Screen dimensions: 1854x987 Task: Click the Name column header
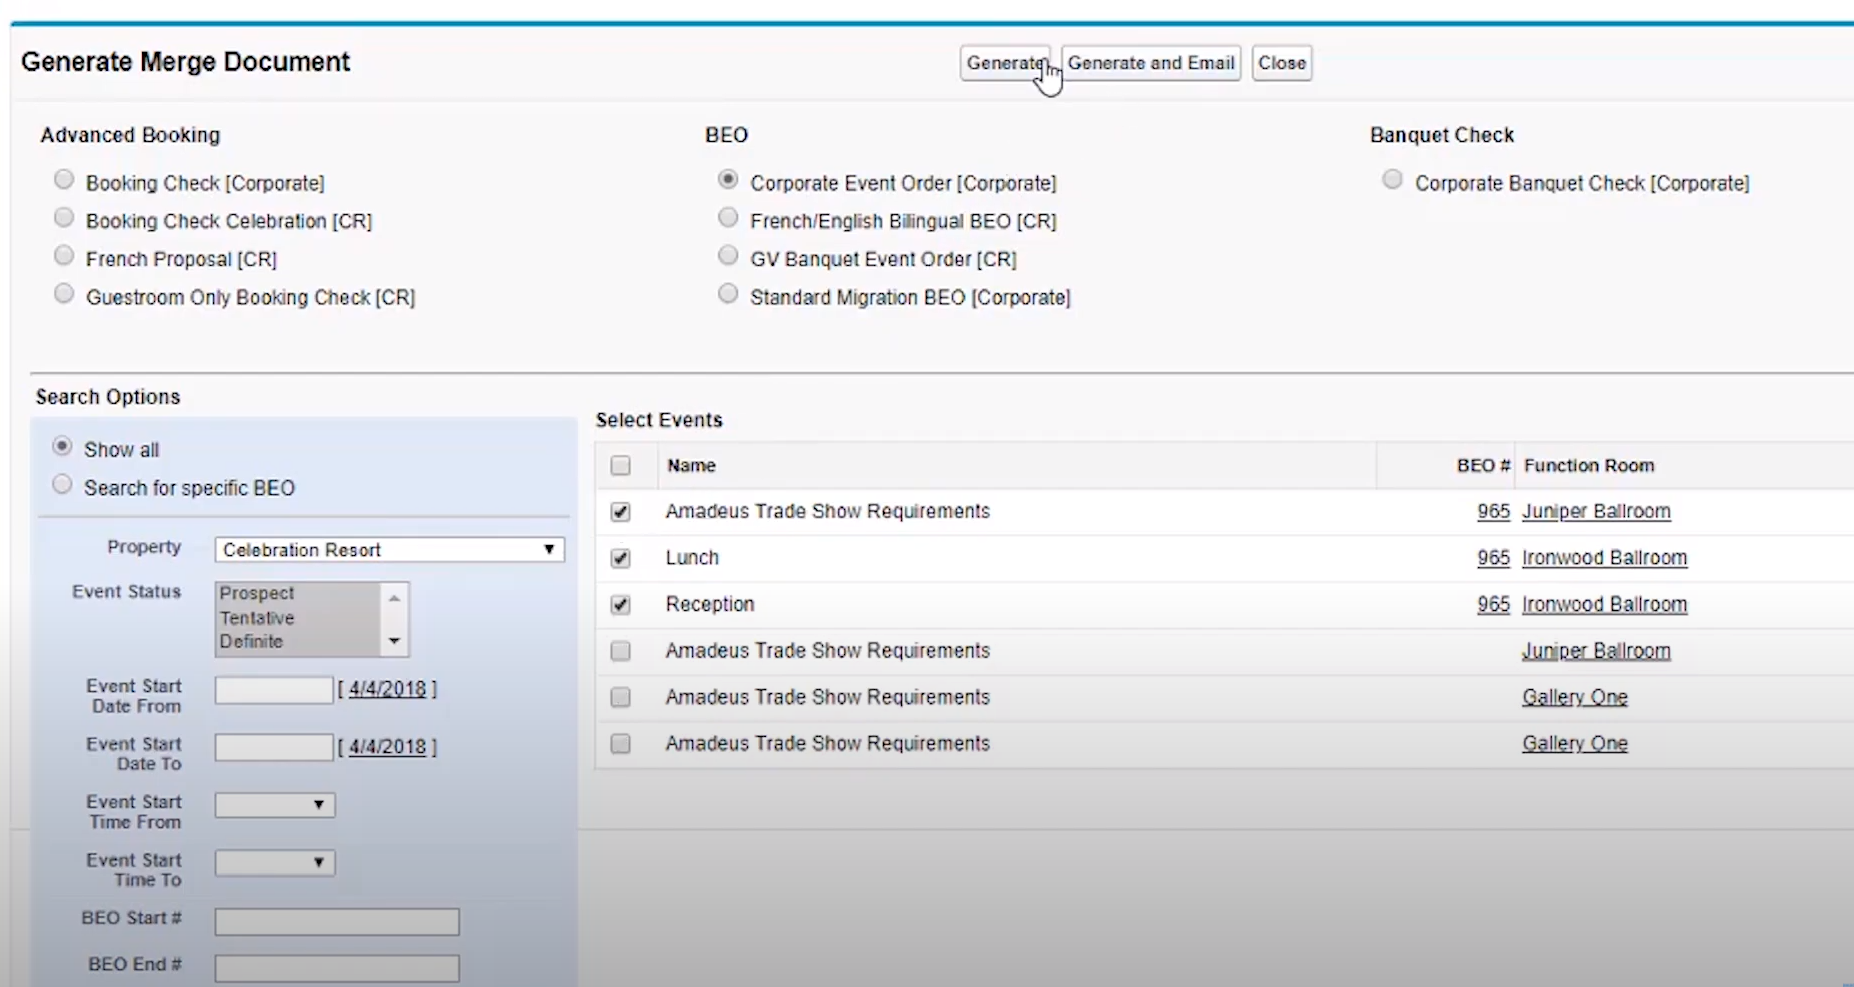point(691,466)
